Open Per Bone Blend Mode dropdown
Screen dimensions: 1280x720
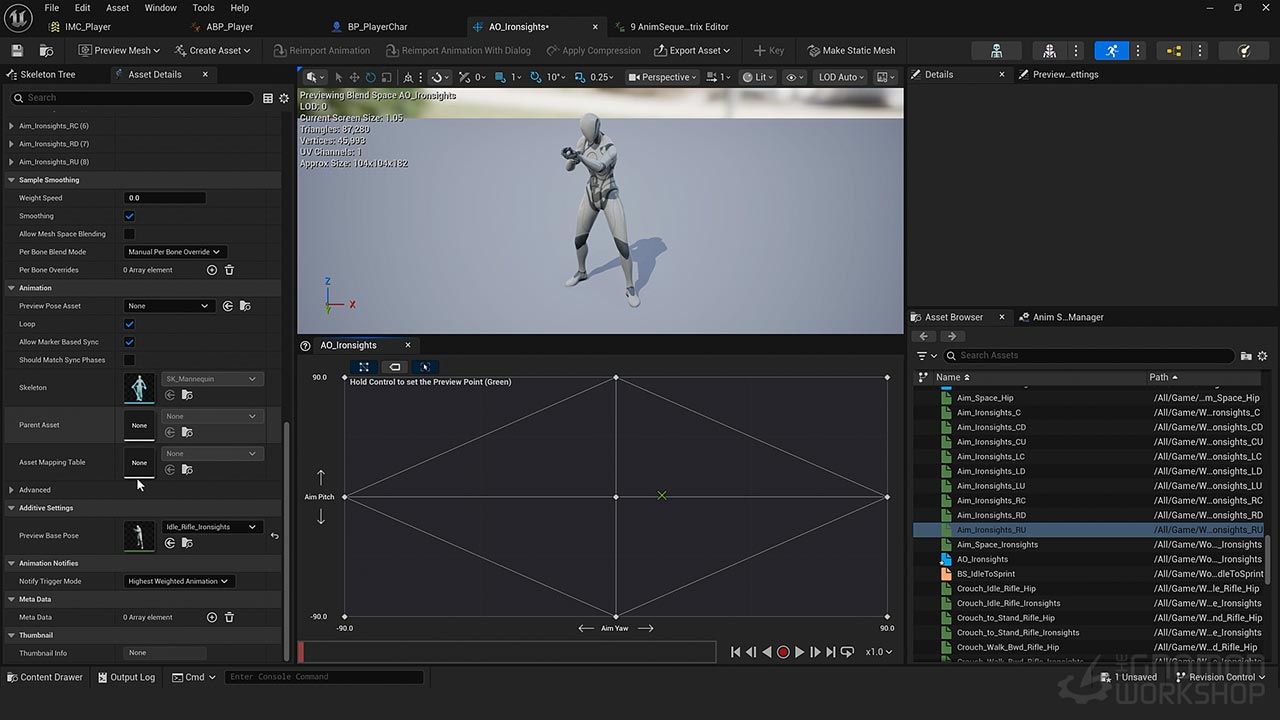pos(175,252)
